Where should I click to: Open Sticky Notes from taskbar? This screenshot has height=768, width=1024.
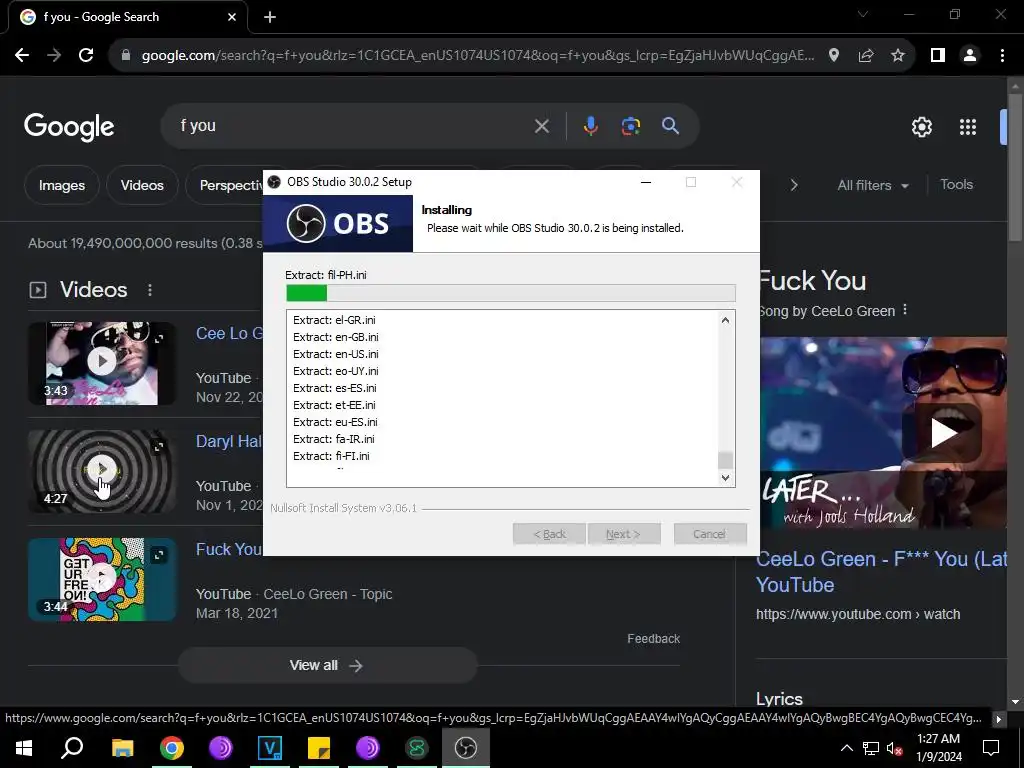coord(319,748)
